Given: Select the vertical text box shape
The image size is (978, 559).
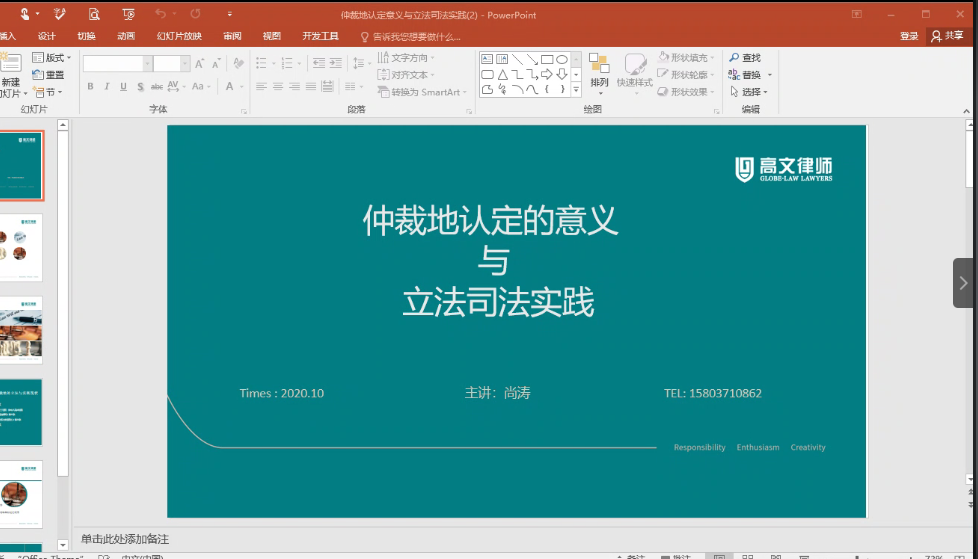Looking at the screenshot, I should coord(502,59).
